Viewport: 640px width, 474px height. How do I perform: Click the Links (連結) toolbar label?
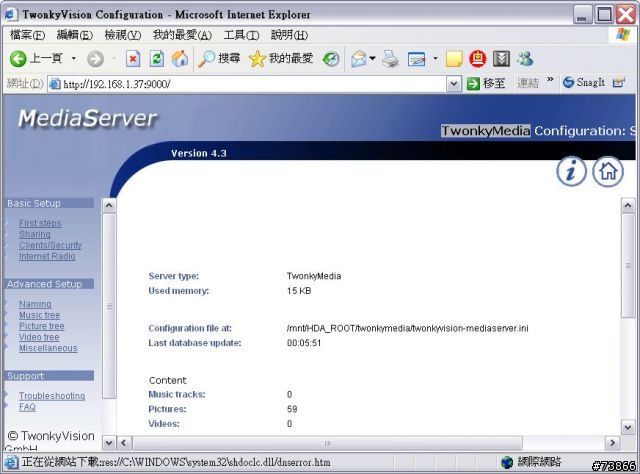click(527, 83)
